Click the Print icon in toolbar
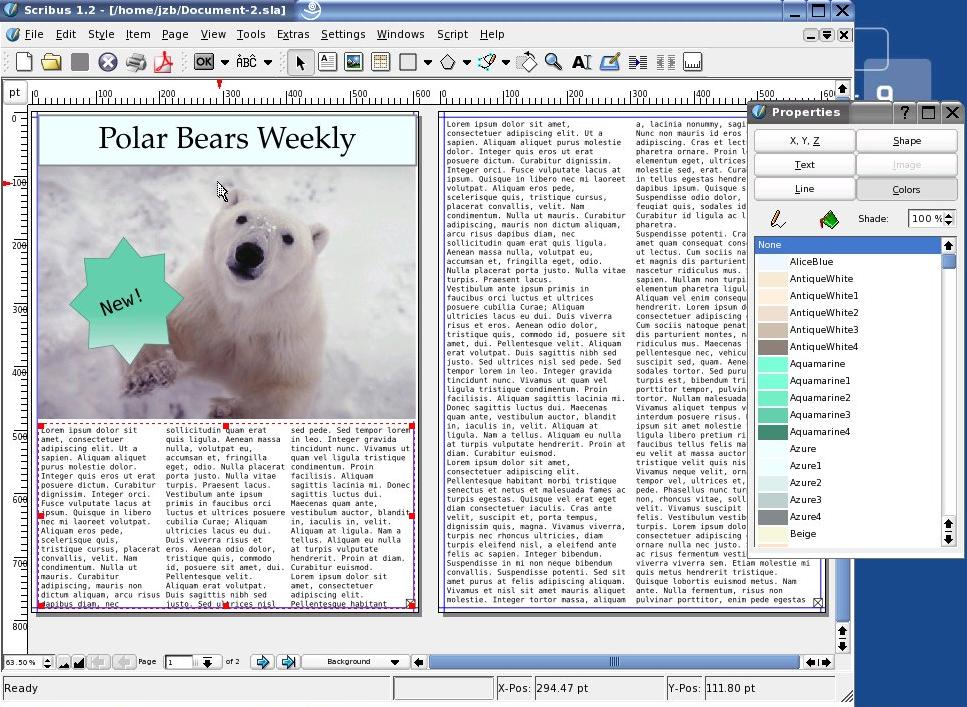Viewport: 967px width, 707px height. tap(135, 62)
